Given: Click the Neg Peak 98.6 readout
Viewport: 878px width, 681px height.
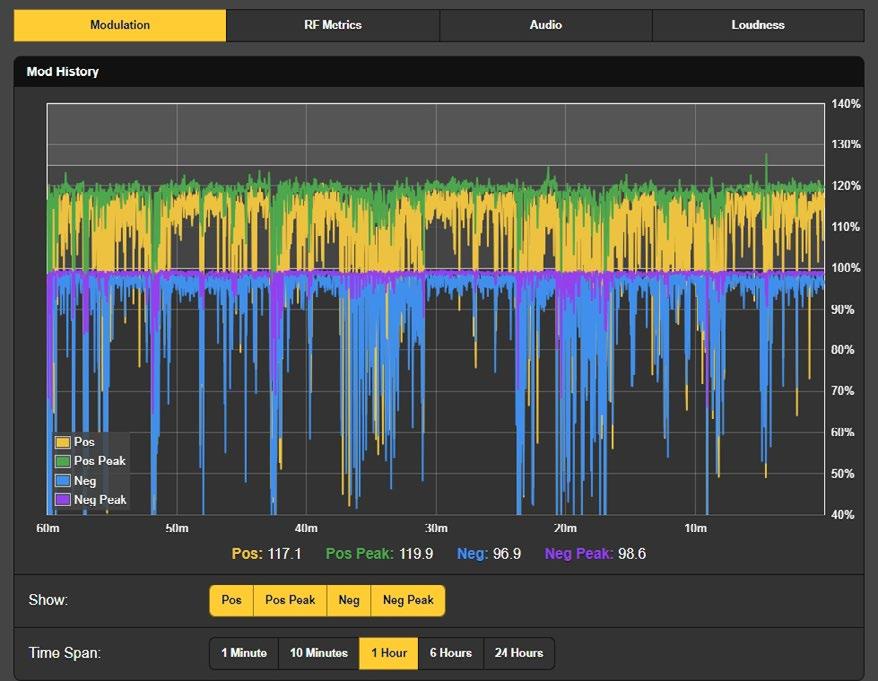Looking at the screenshot, I should pos(595,553).
